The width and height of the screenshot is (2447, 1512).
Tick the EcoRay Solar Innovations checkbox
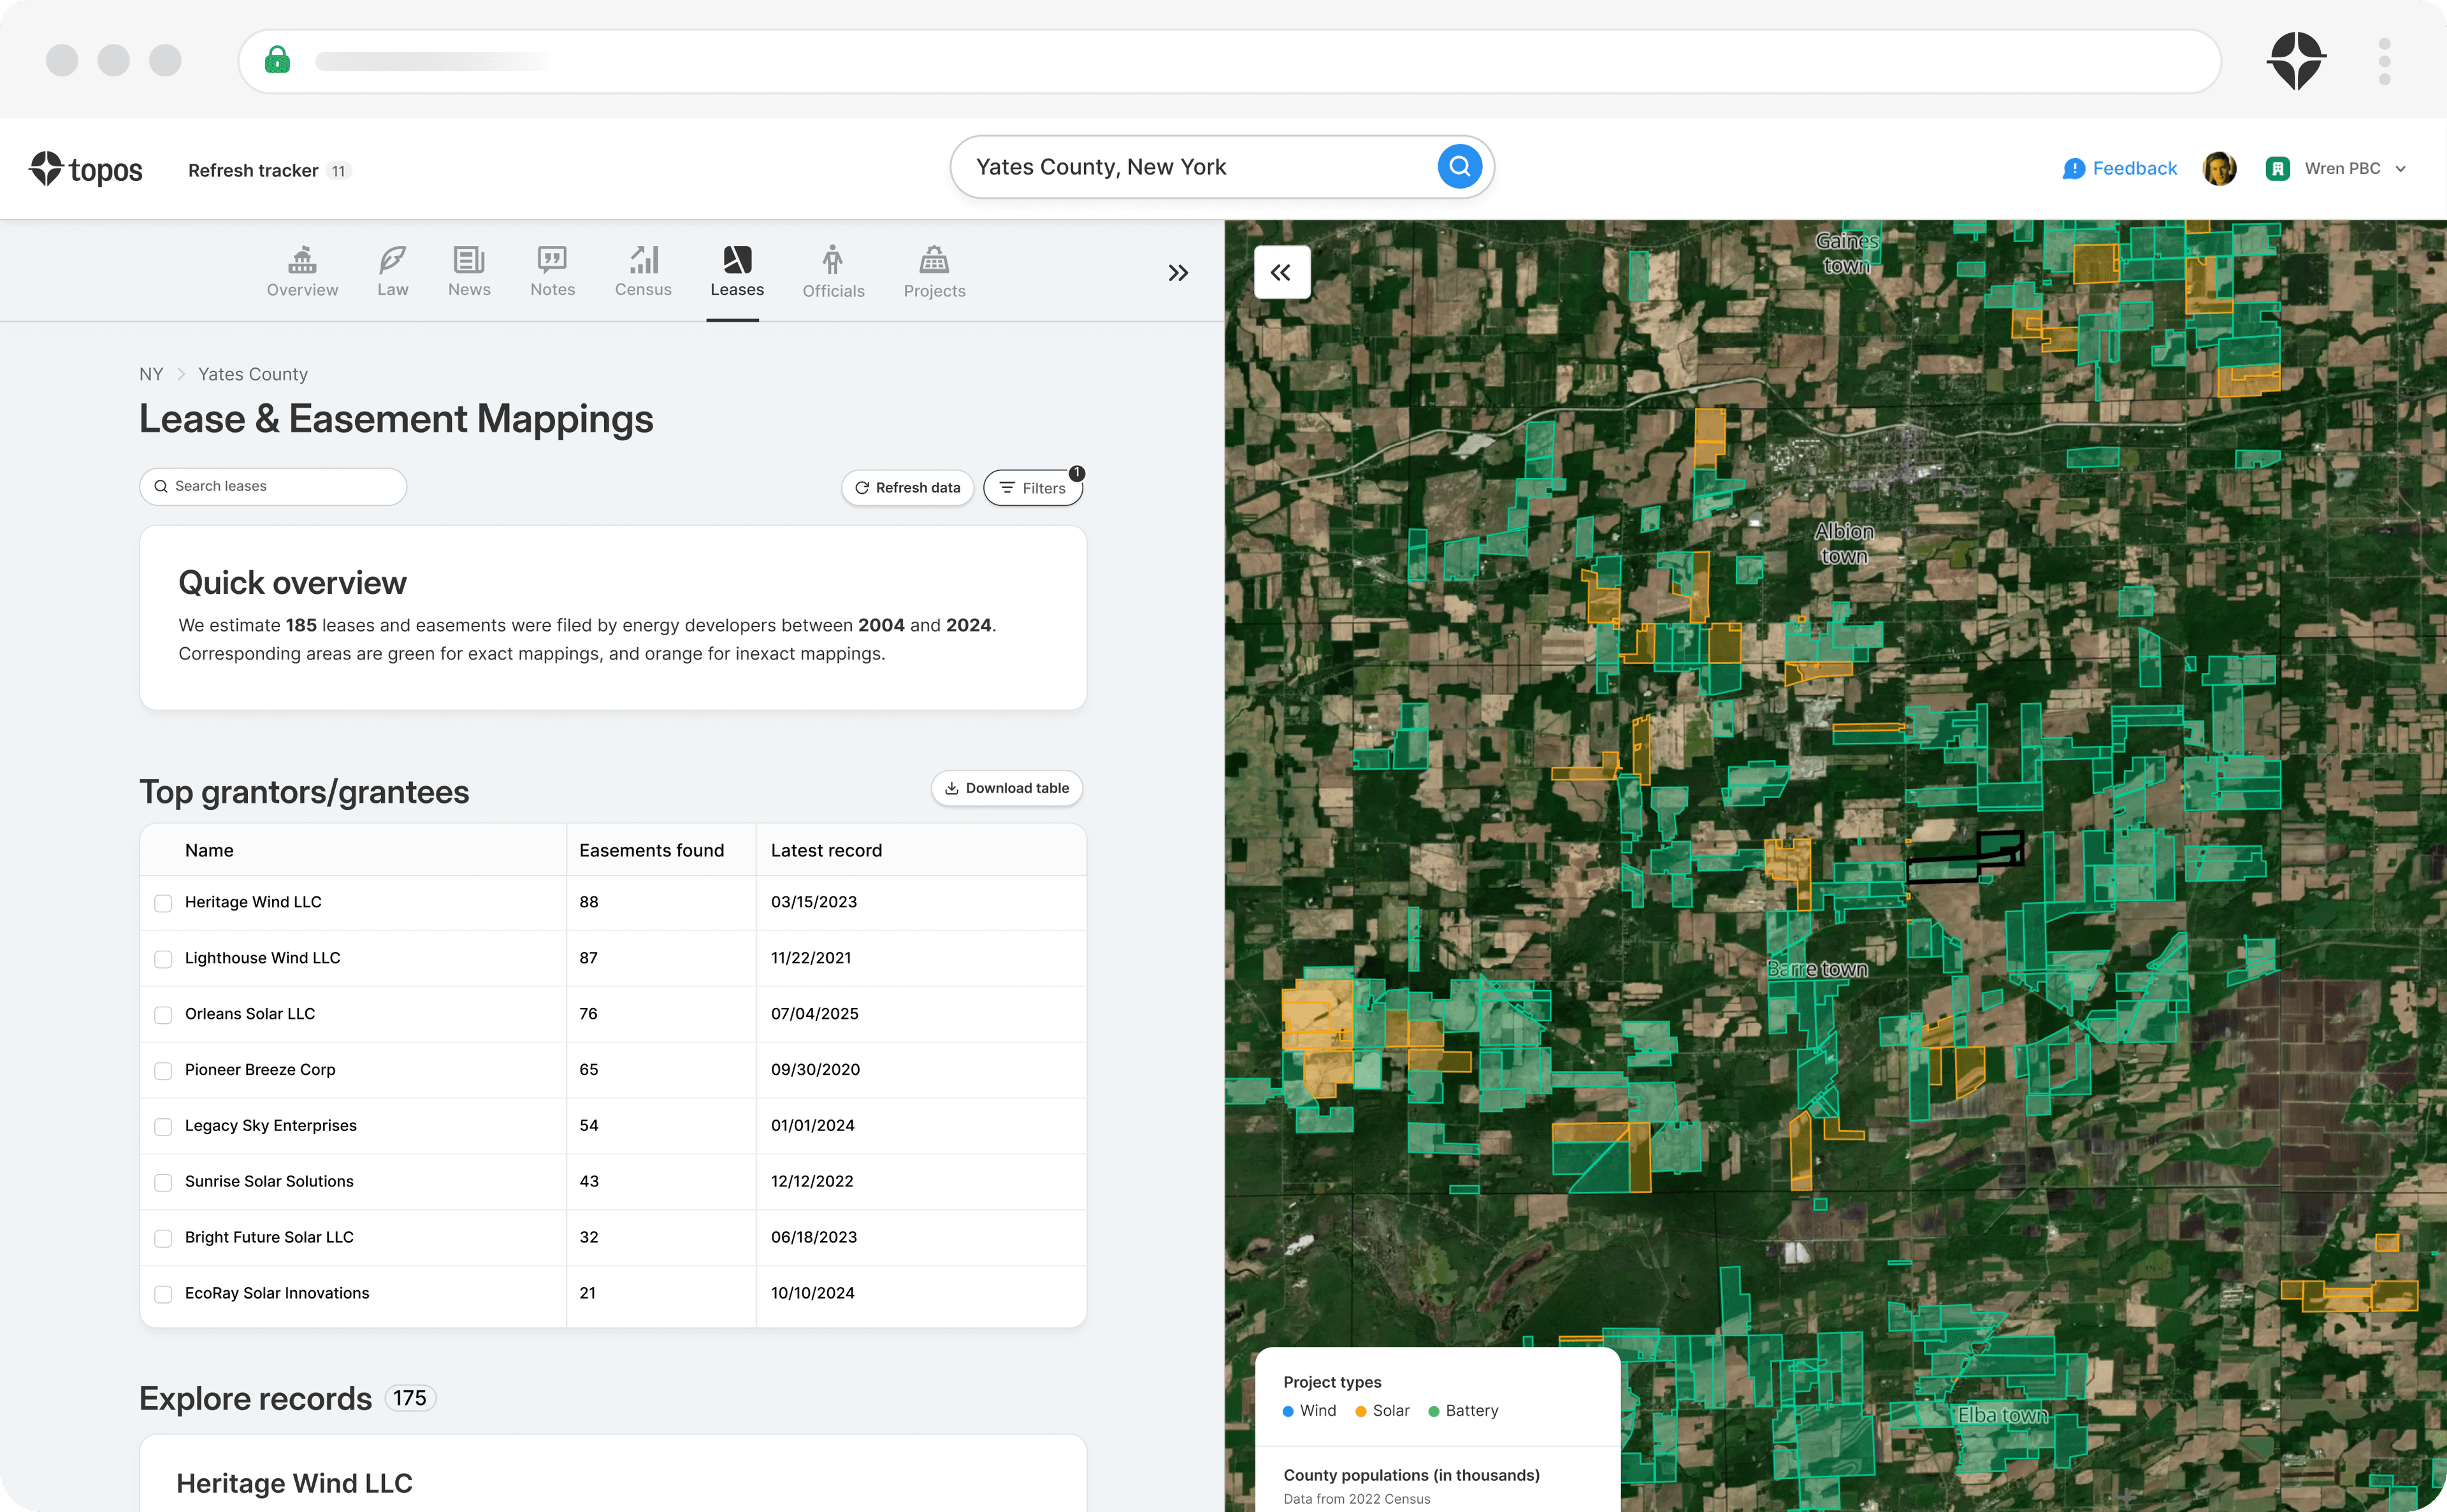click(x=163, y=1294)
